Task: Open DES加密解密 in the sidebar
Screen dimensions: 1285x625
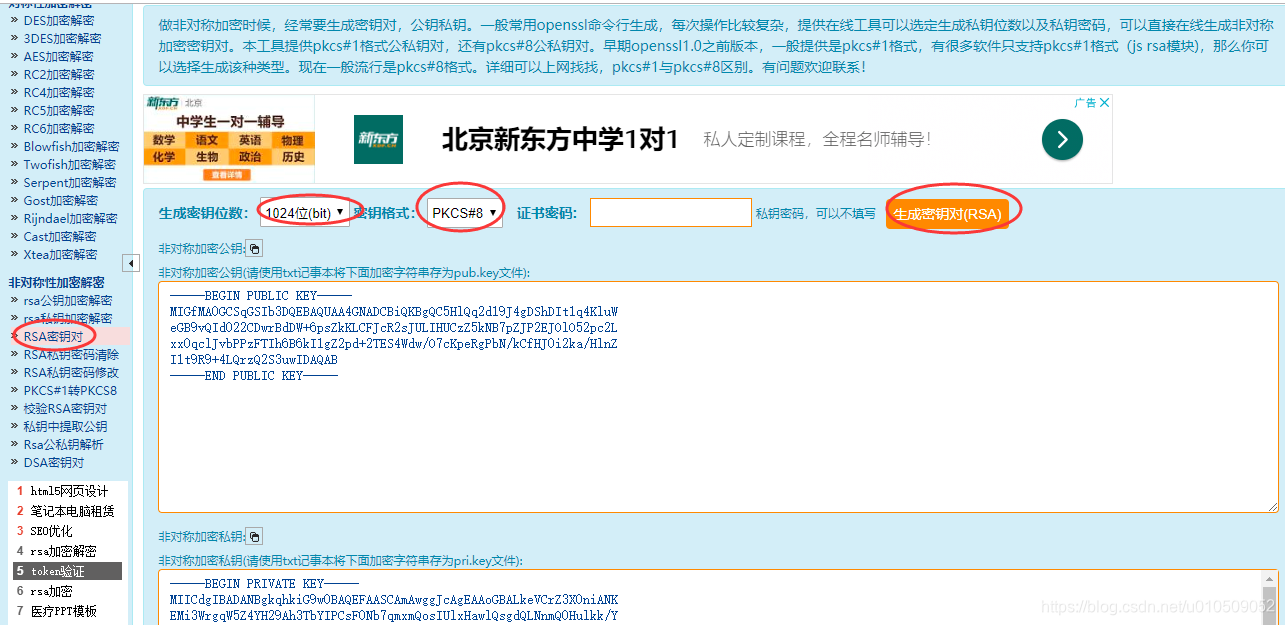Action: pyautogui.click(x=59, y=20)
